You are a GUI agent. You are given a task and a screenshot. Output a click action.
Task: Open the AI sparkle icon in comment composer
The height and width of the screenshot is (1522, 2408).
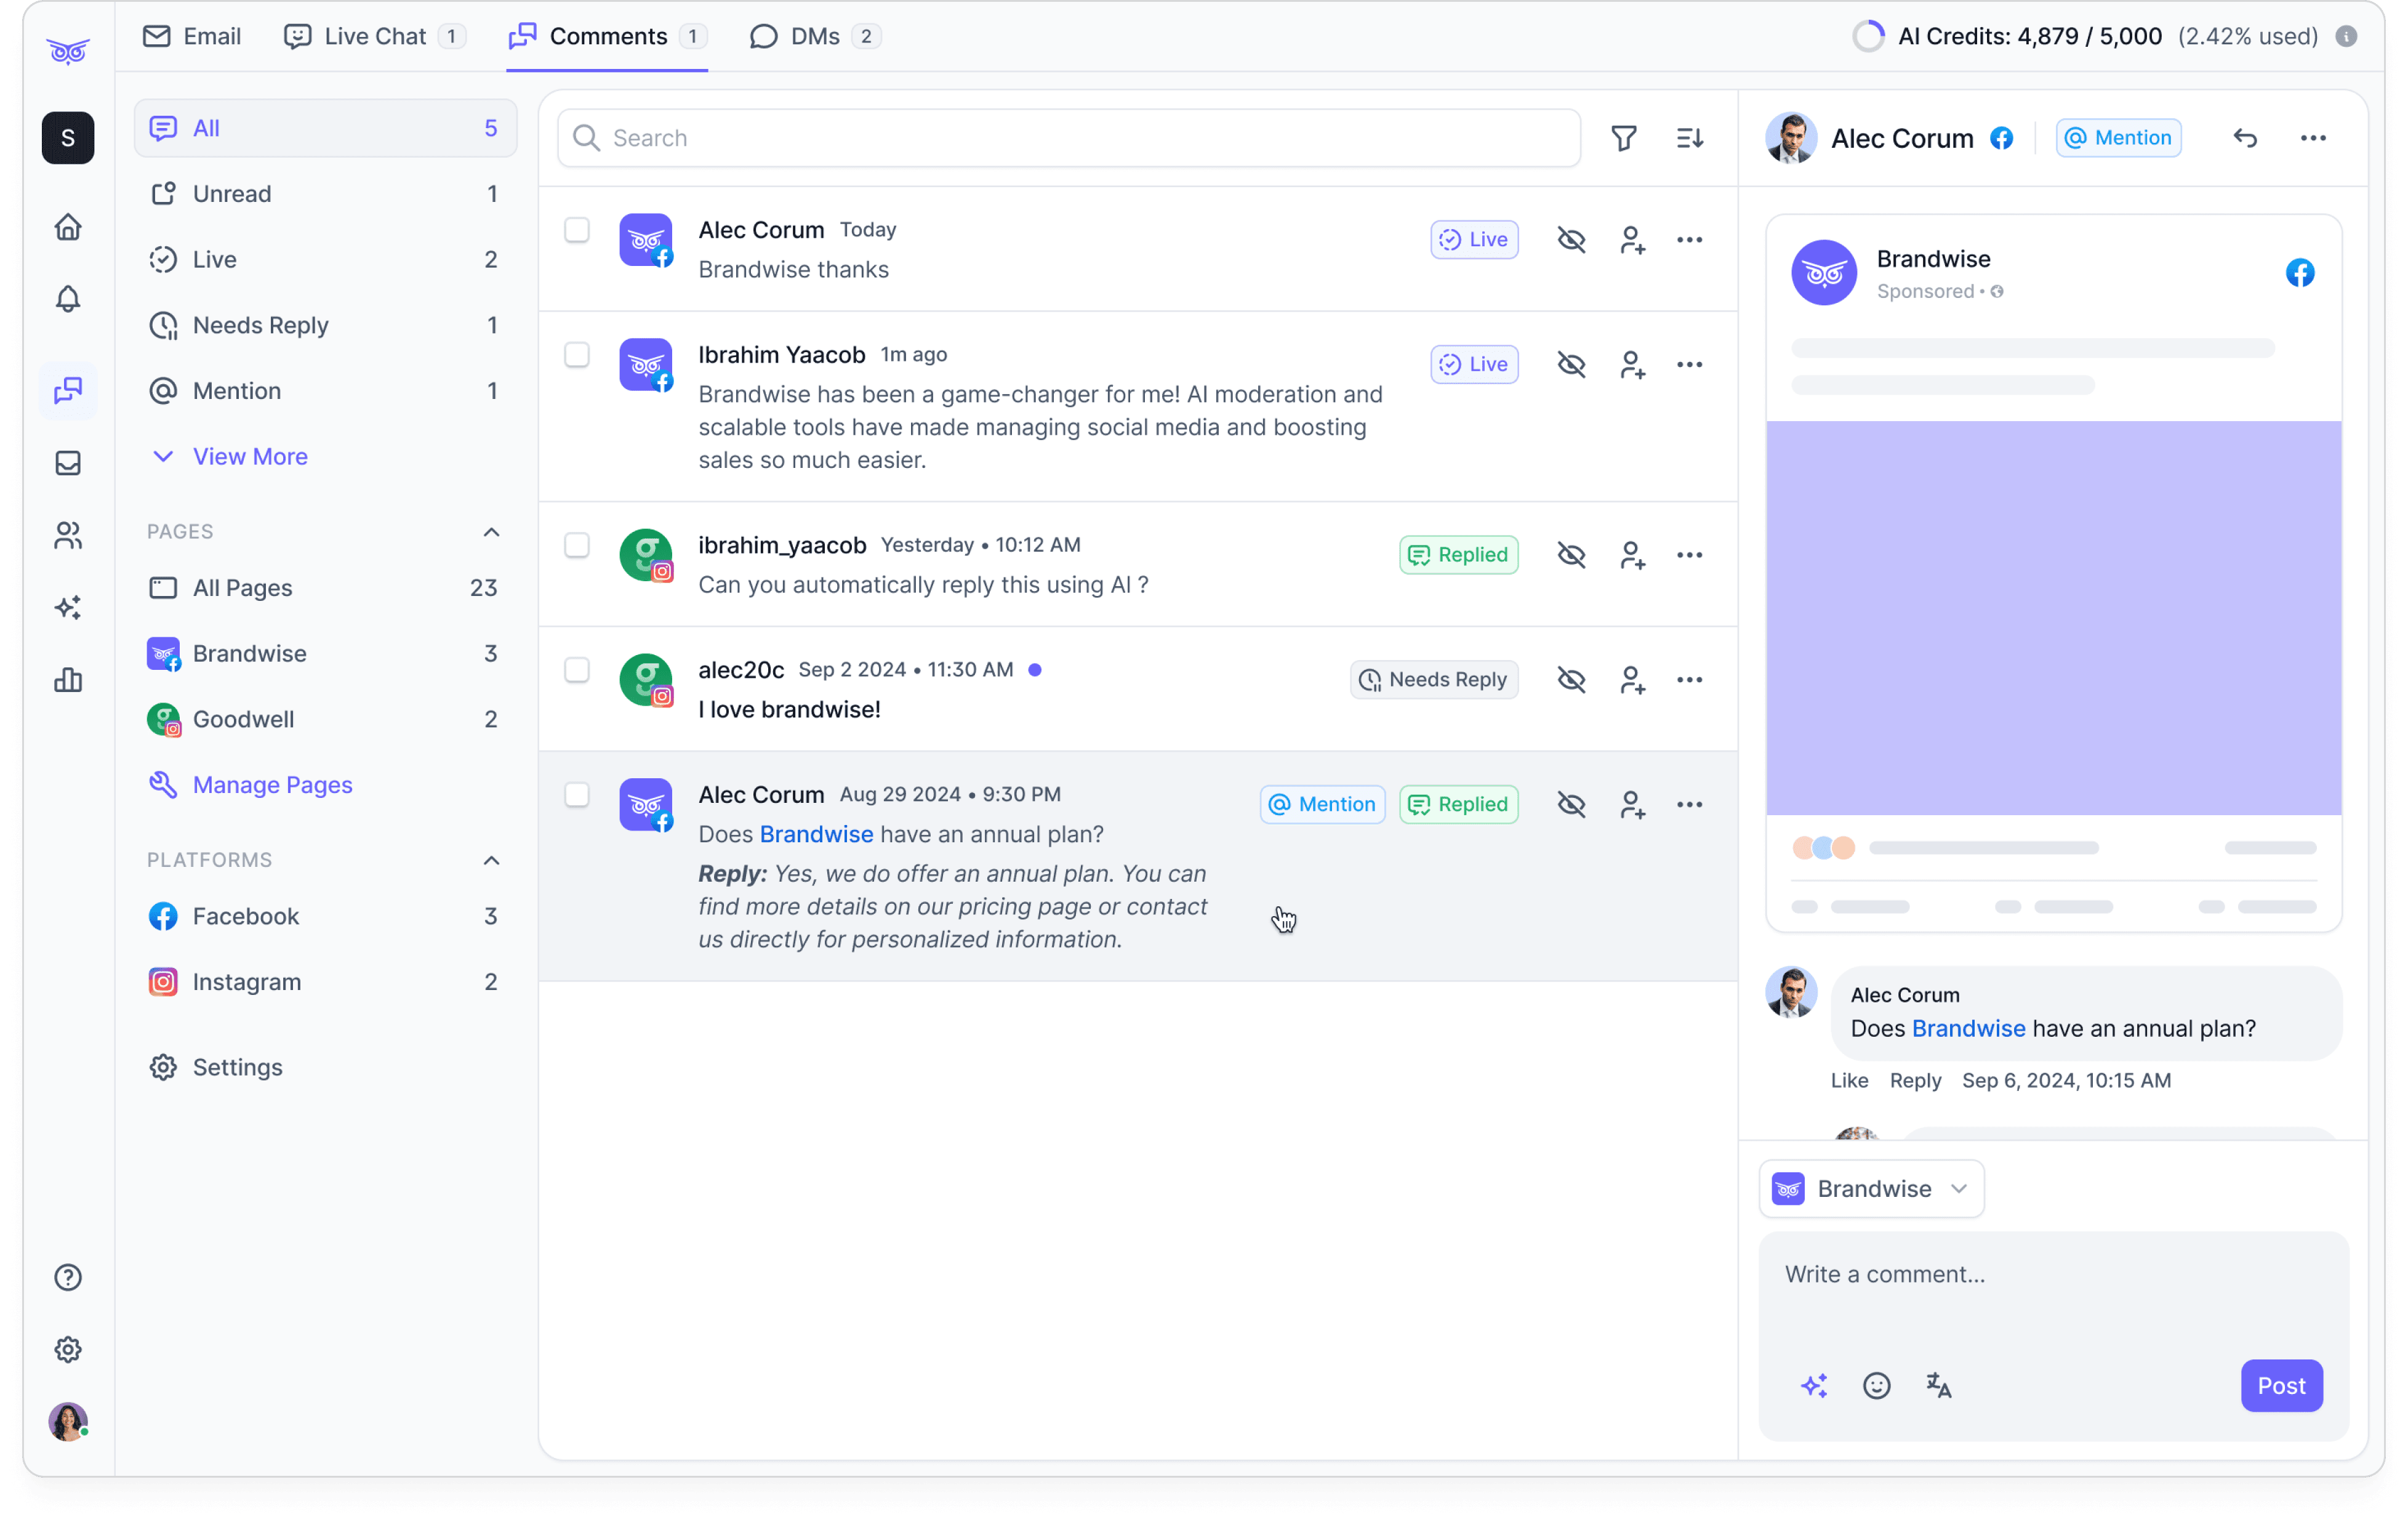1814,1385
